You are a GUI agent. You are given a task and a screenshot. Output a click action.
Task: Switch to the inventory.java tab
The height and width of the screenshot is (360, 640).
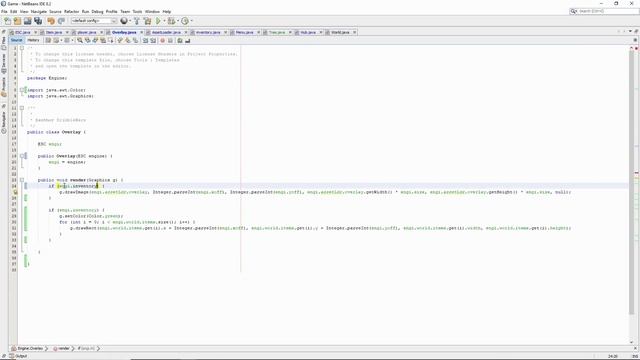point(208,32)
